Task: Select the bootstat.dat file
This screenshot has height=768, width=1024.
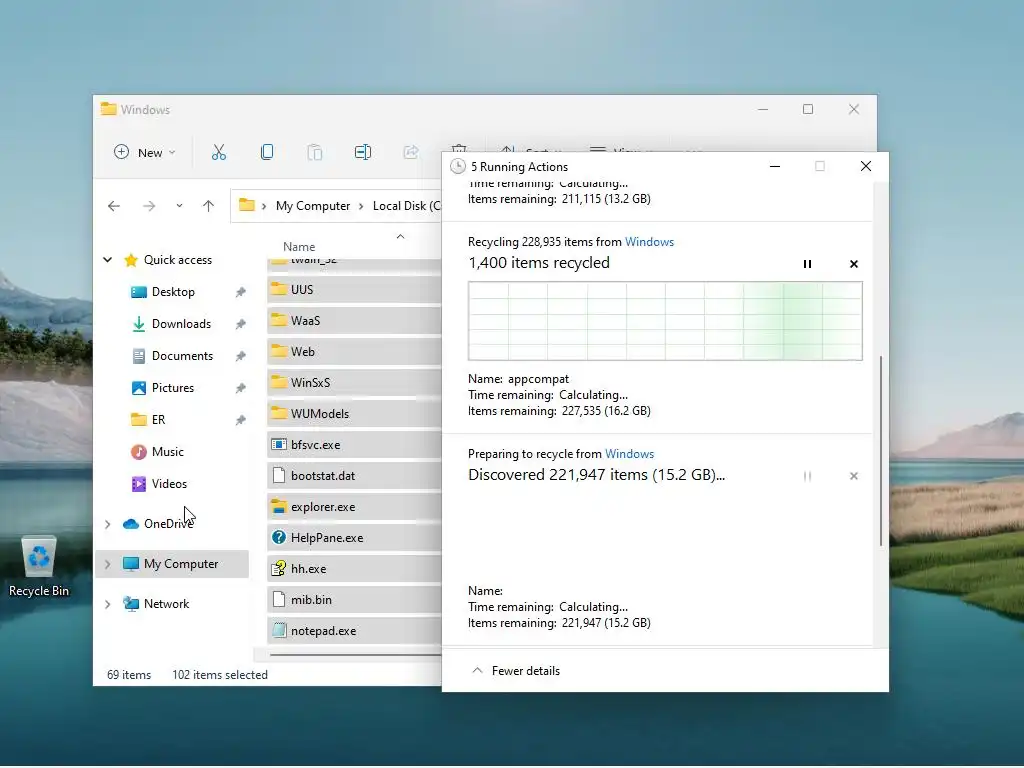Action: (x=354, y=475)
